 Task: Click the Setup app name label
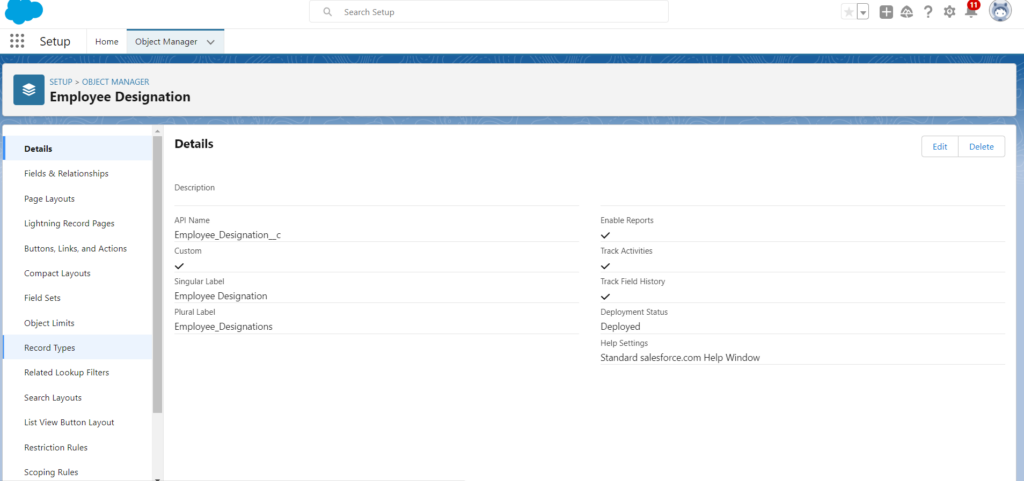tap(55, 41)
